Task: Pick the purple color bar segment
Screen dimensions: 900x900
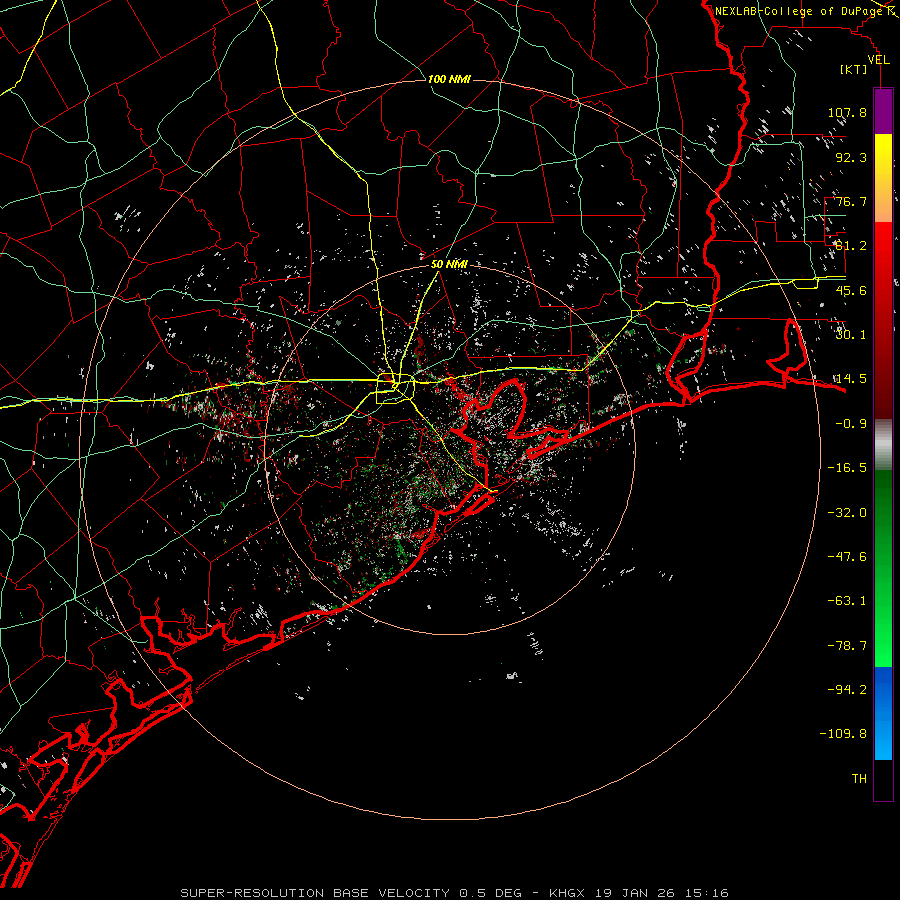Action: click(883, 112)
